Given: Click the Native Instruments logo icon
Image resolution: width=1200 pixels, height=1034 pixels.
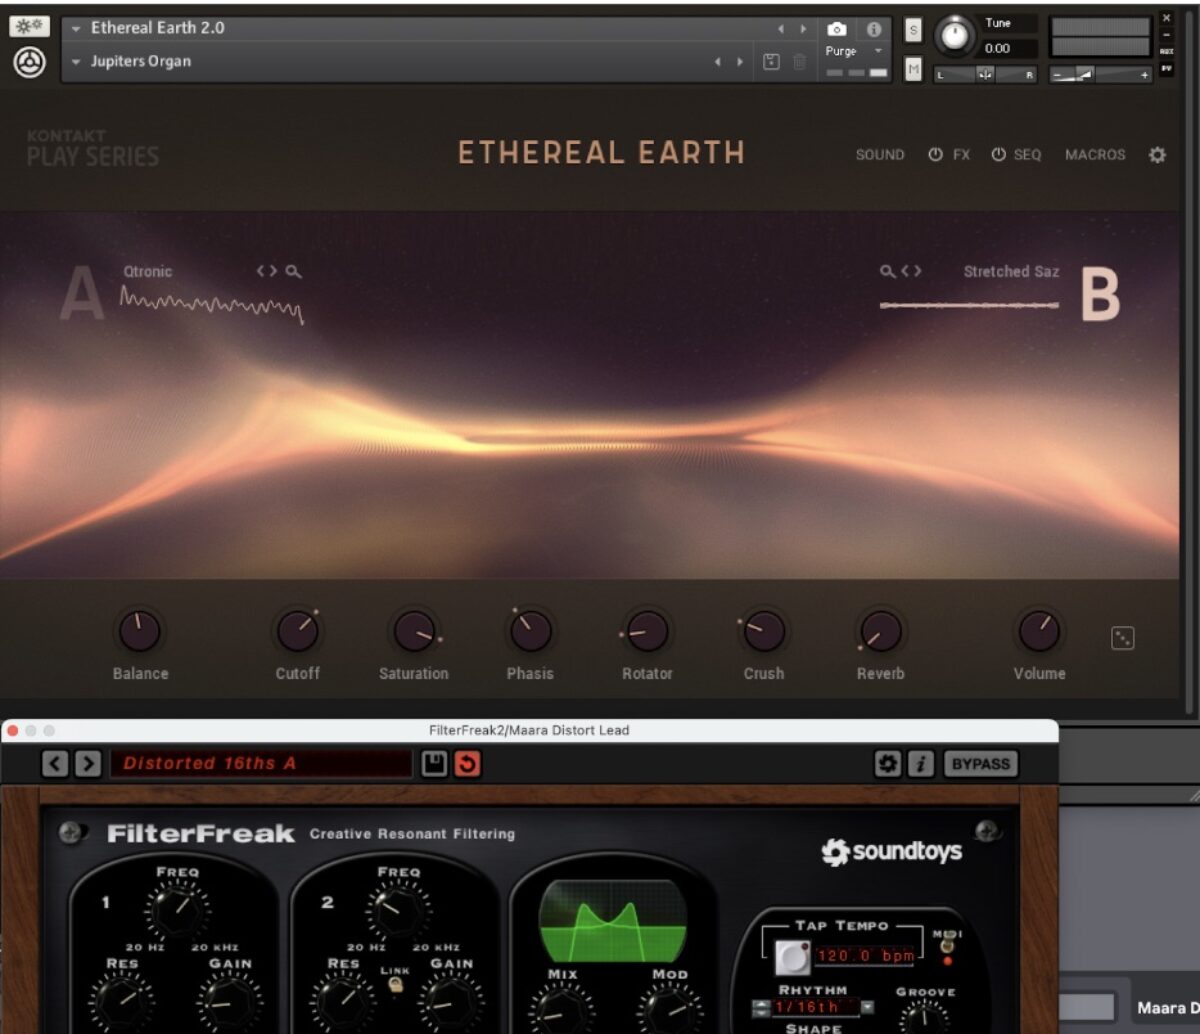Looking at the screenshot, I should click(x=29, y=63).
